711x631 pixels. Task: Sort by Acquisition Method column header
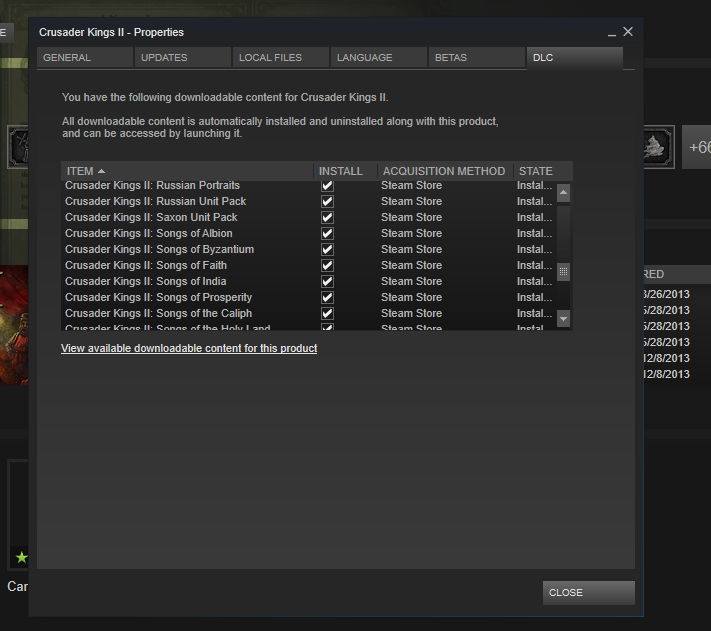[445, 171]
